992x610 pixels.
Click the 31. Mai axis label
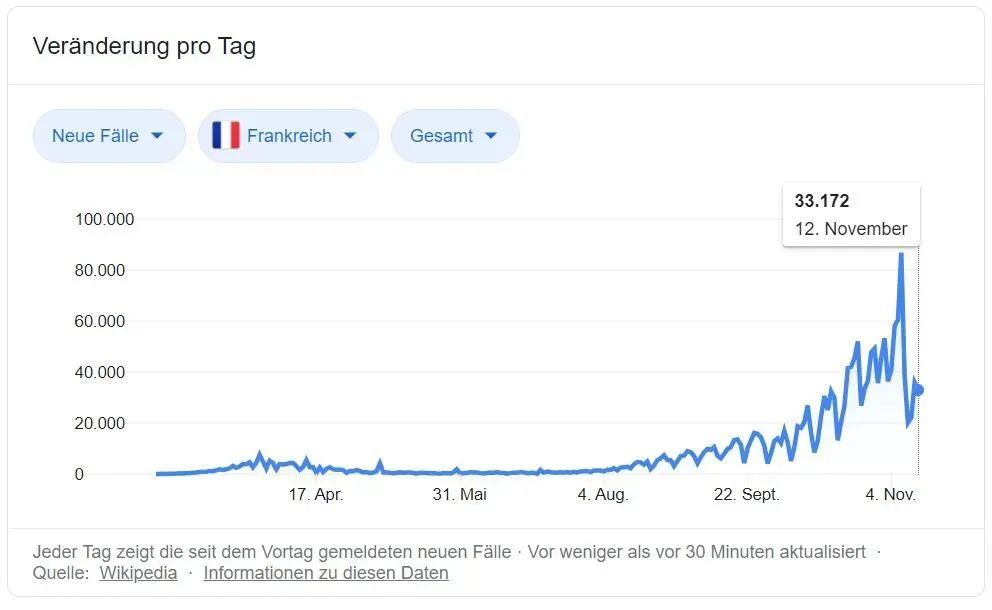click(459, 494)
